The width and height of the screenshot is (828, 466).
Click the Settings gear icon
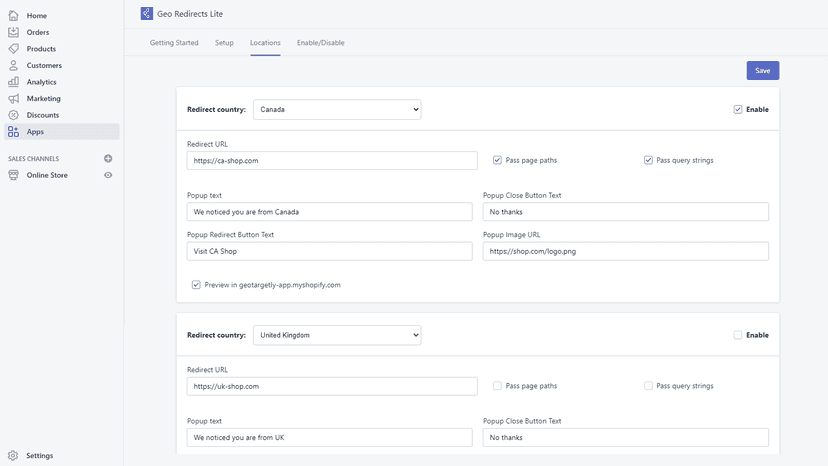[13, 455]
